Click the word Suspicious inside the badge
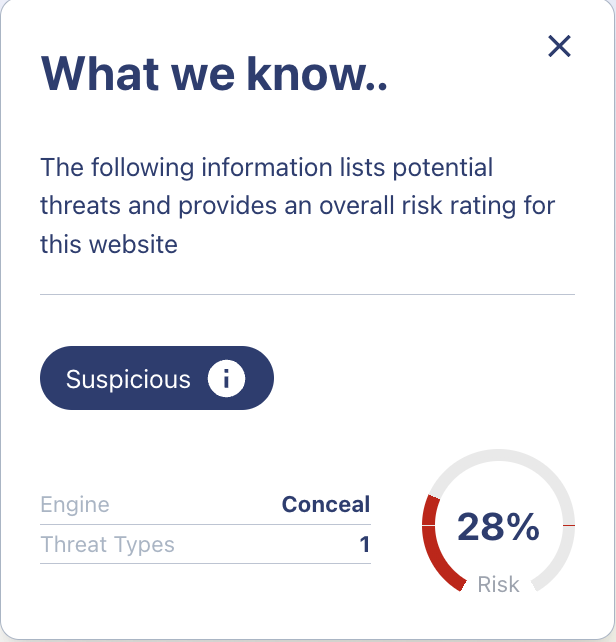 pyautogui.click(x=128, y=379)
